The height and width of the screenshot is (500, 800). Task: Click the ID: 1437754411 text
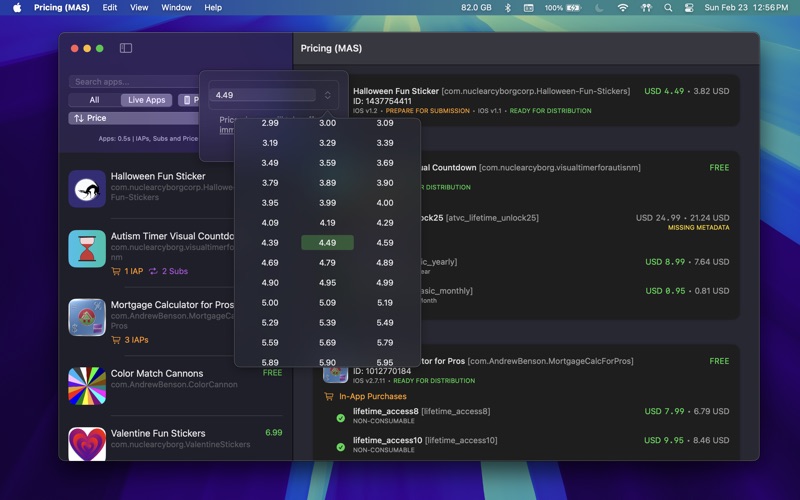[x=382, y=101]
